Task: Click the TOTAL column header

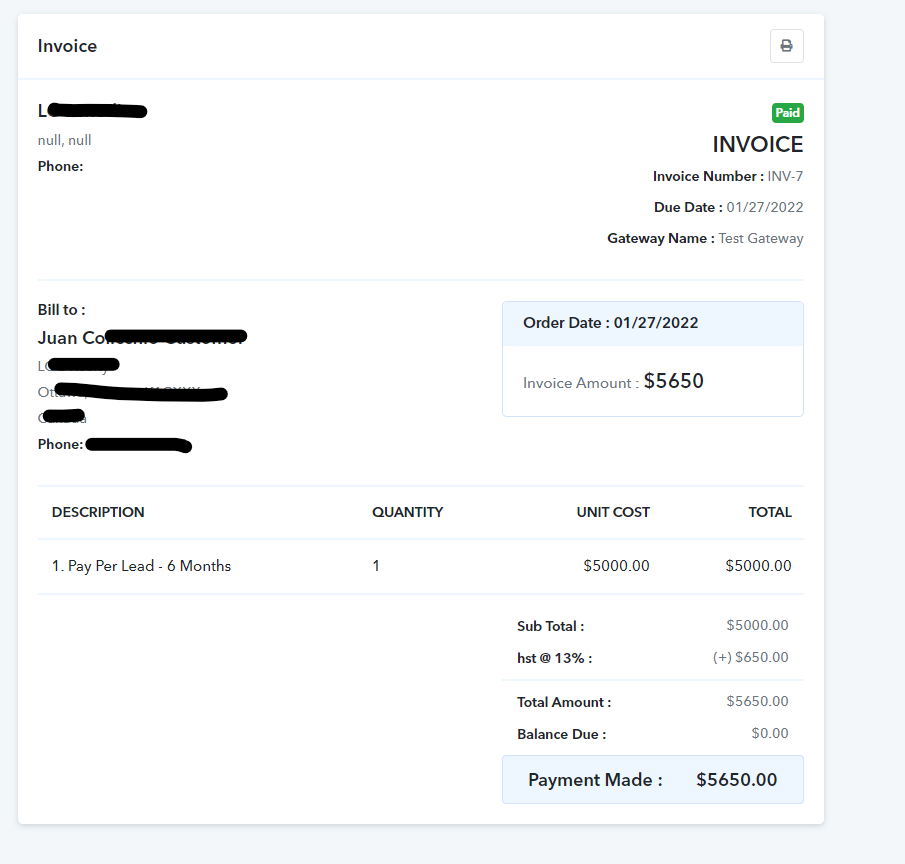Action: pos(770,512)
